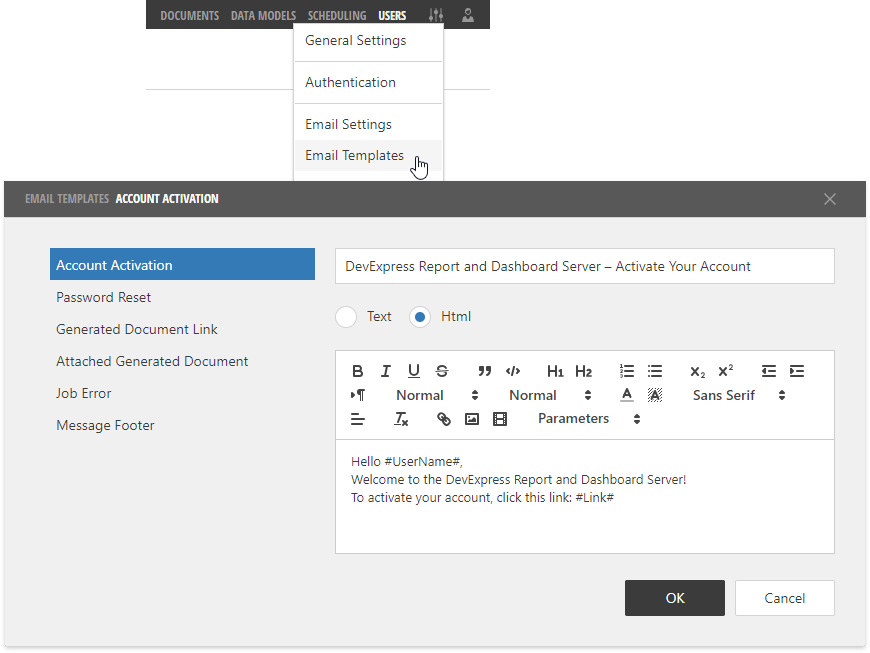The image size is (870, 653).
Task: Increase paragraph indent
Action: pos(797,371)
